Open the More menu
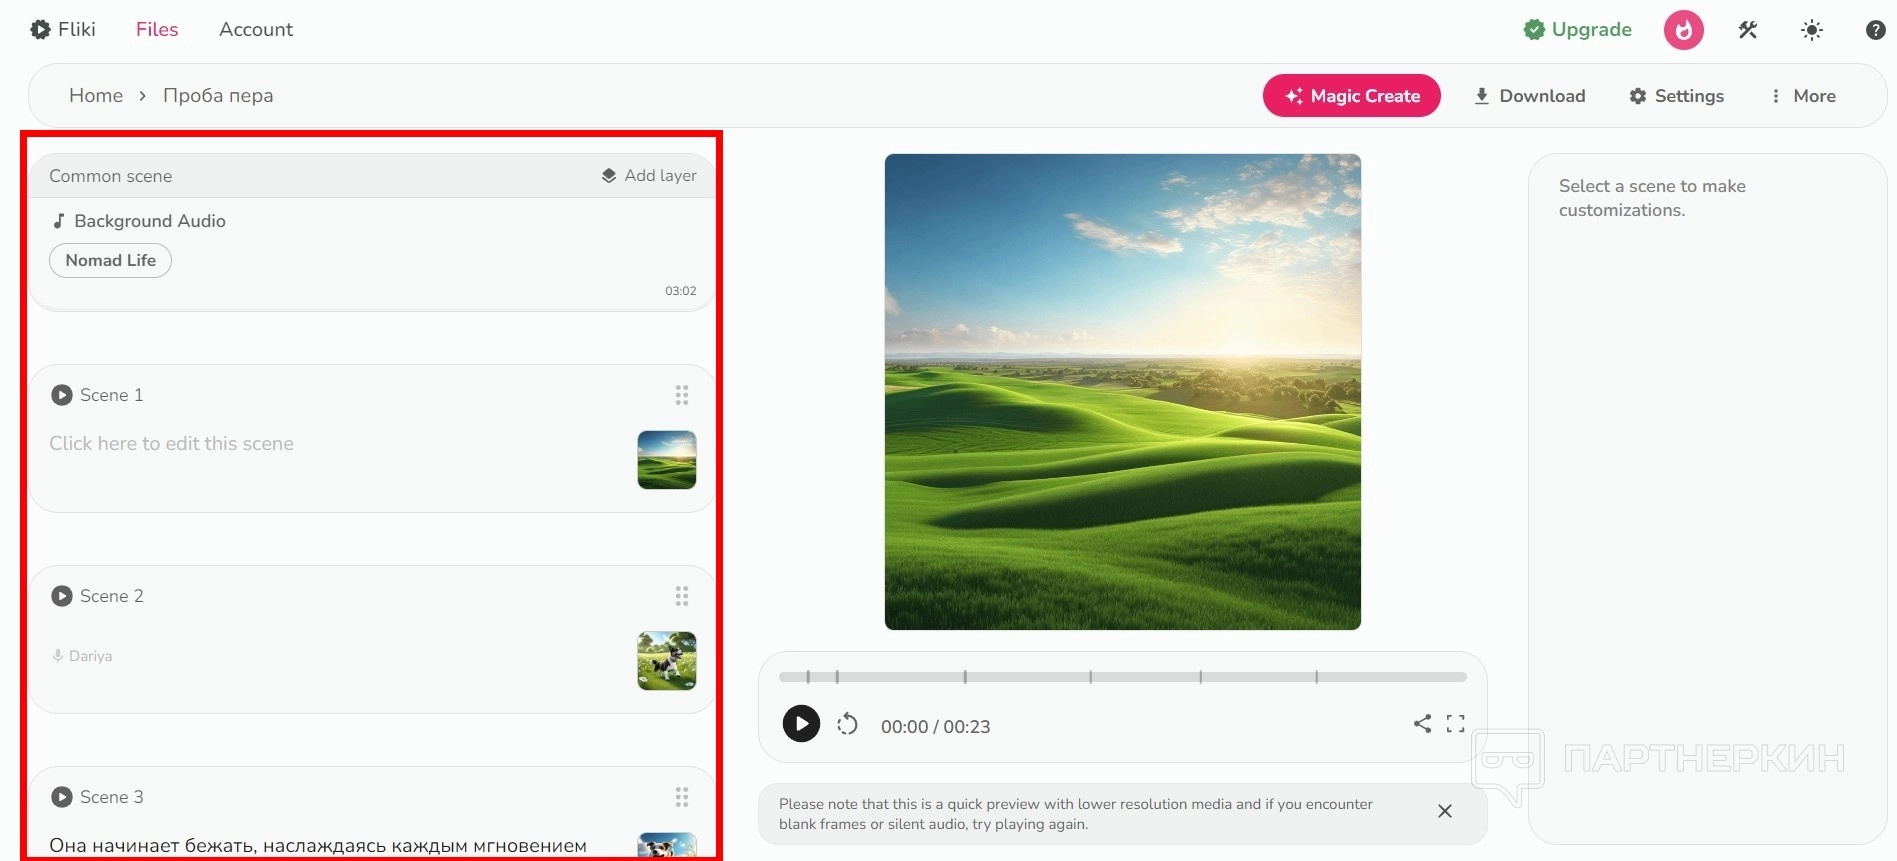Screen dimensions: 1897x861 pos(1803,96)
